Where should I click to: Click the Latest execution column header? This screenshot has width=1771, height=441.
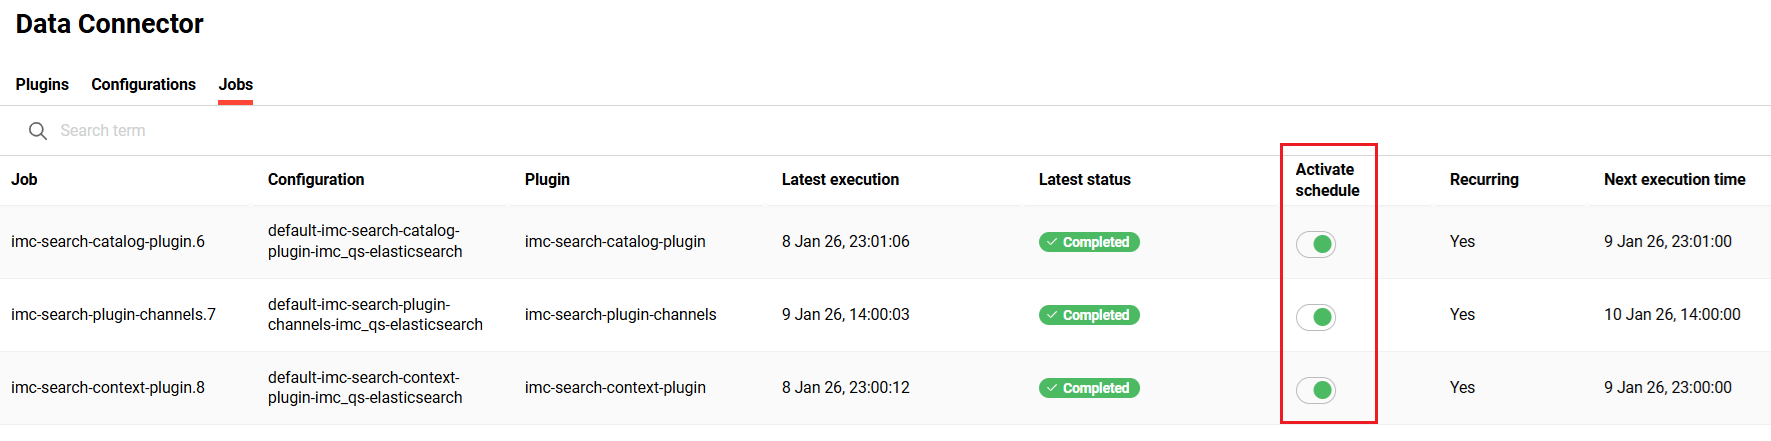pyautogui.click(x=840, y=180)
